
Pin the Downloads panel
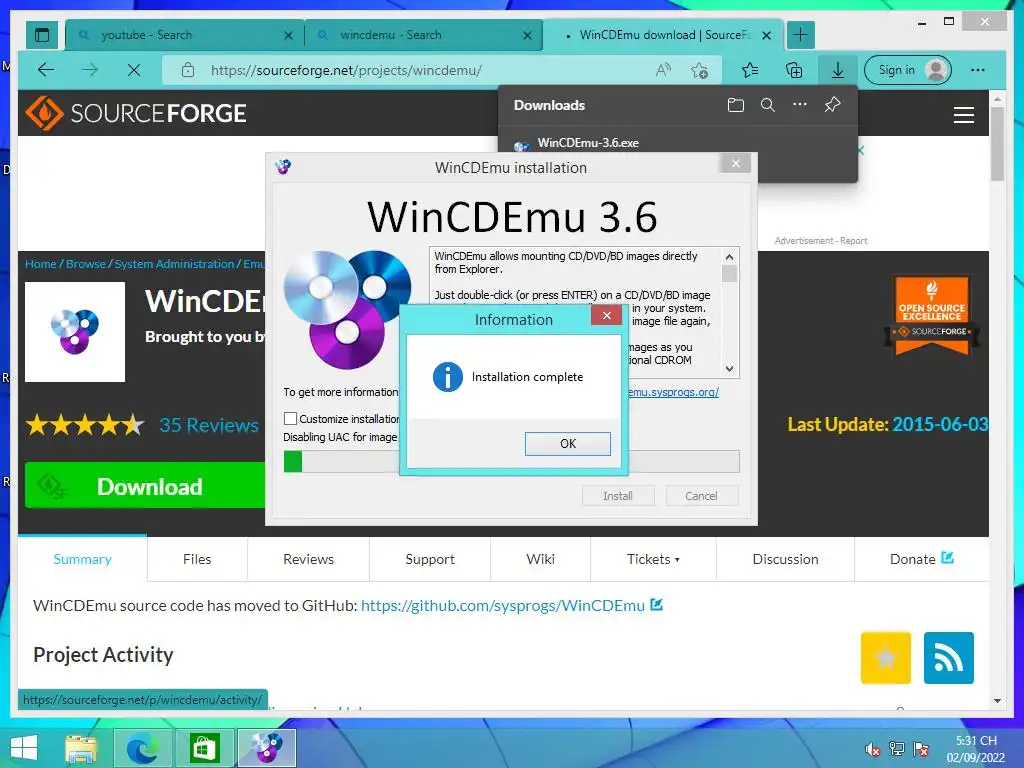(832, 104)
